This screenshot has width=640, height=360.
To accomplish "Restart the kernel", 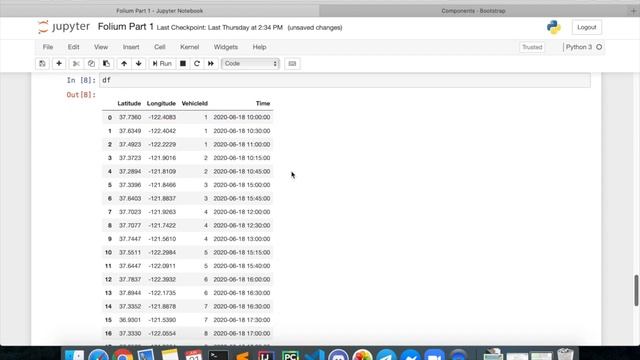I will (197, 64).
